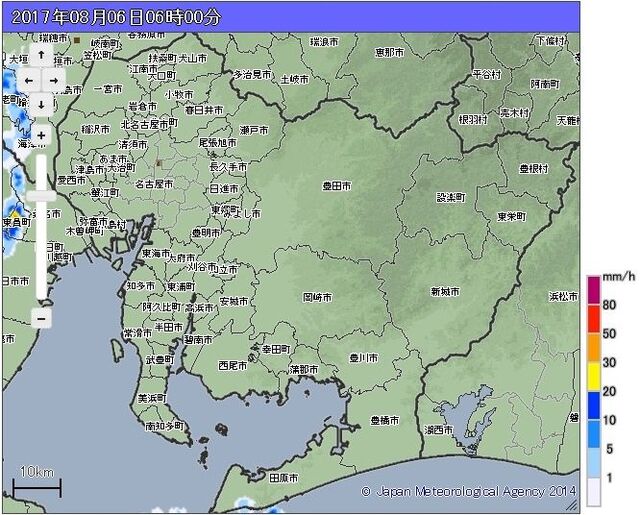Click the Japan Meteorological Agency 2014 copyright text
The height and width of the screenshot is (515, 640).
coord(469,491)
